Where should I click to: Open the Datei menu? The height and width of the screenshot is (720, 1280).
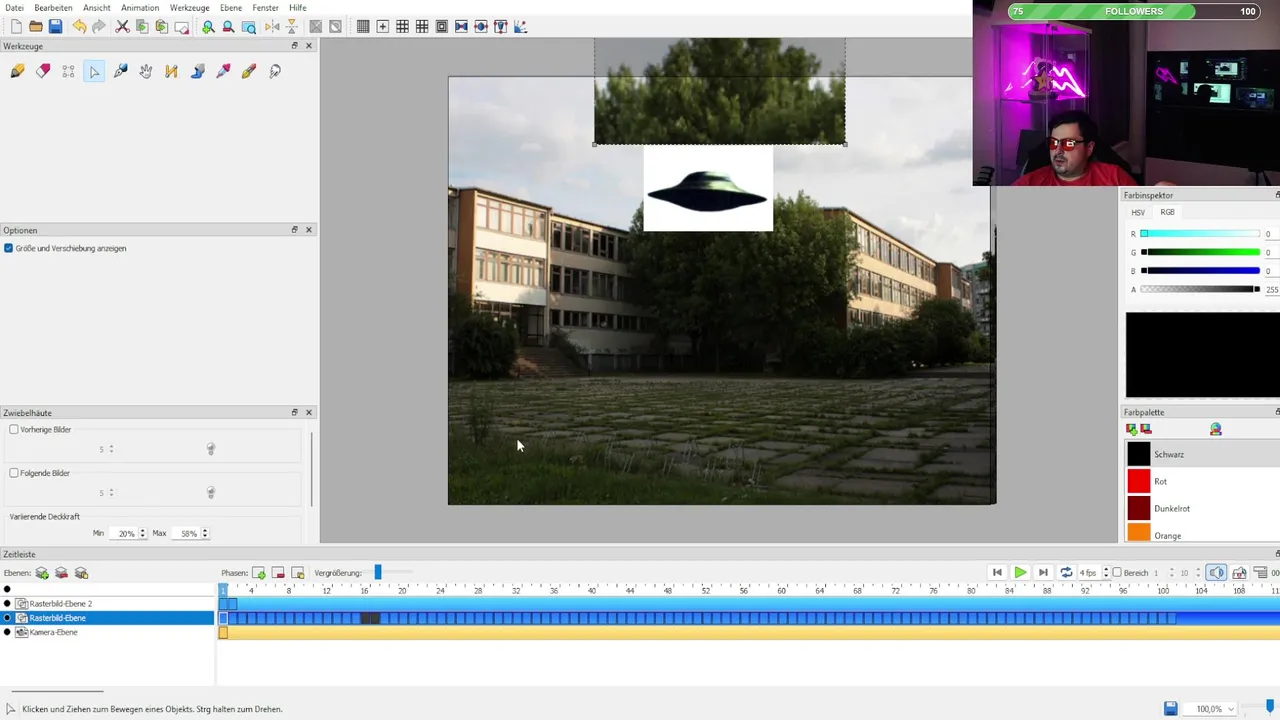pyautogui.click(x=14, y=8)
